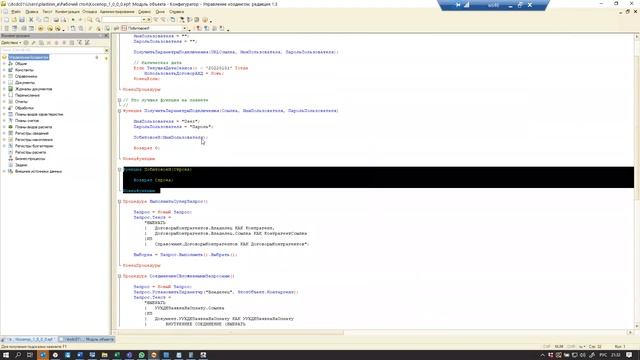Click the Redo toolbar icon
The height and width of the screenshot is (360, 640).
(x=80, y=20)
